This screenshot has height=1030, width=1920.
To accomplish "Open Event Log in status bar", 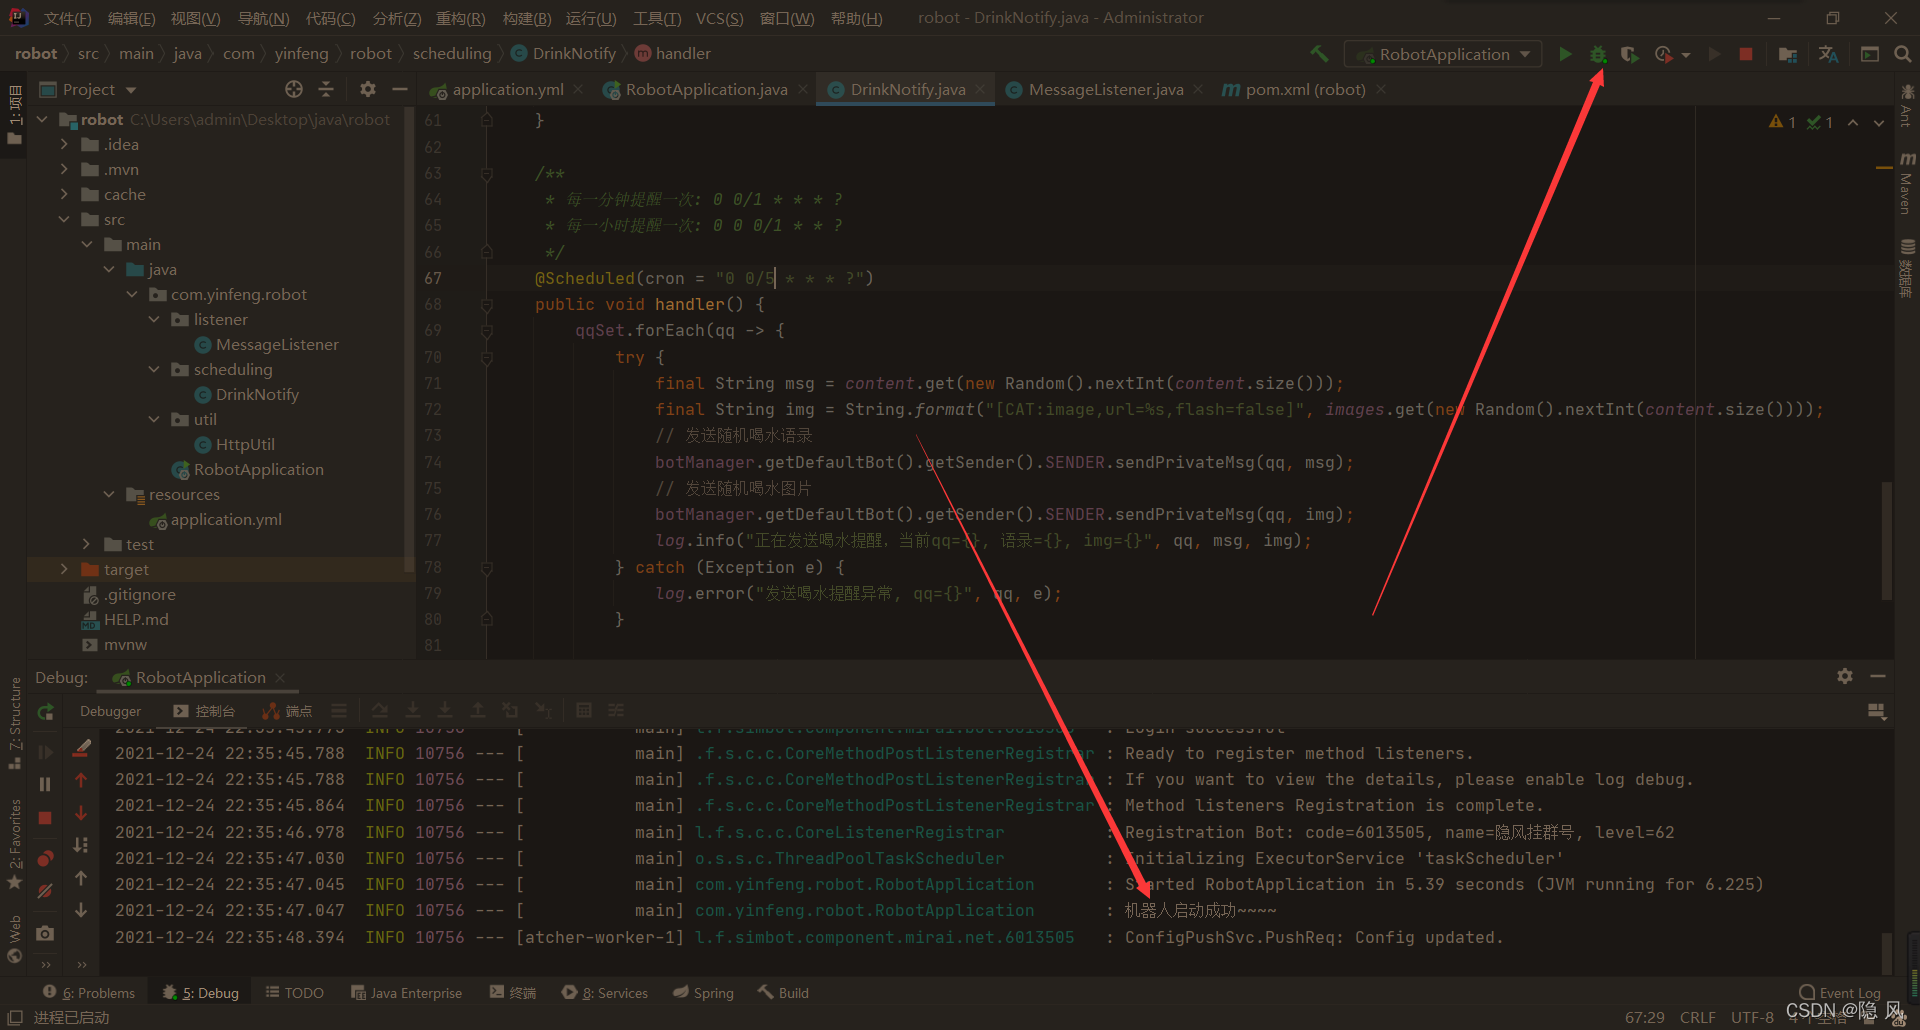I will [x=1839, y=993].
